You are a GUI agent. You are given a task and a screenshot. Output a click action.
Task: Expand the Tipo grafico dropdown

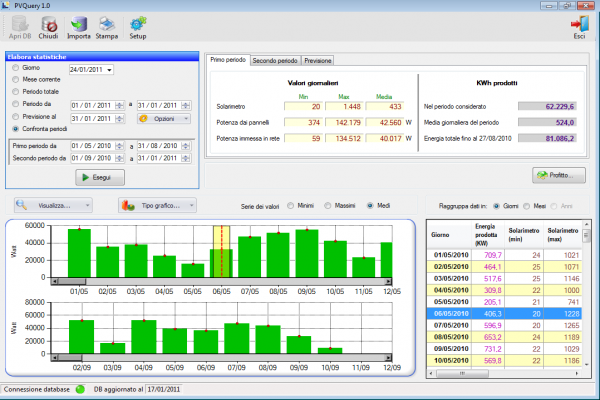tap(157, 206)
